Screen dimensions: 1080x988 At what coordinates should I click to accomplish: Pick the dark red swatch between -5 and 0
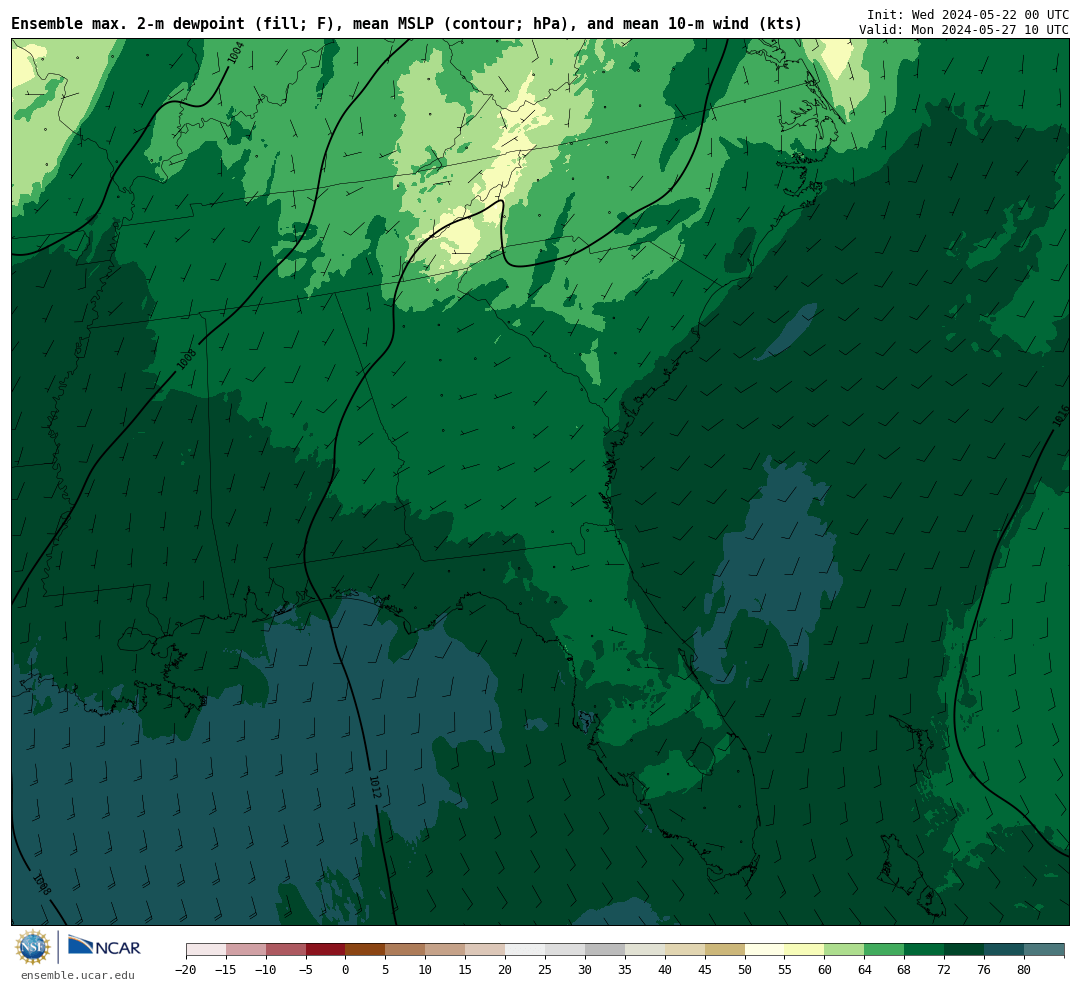coord(326,950)
